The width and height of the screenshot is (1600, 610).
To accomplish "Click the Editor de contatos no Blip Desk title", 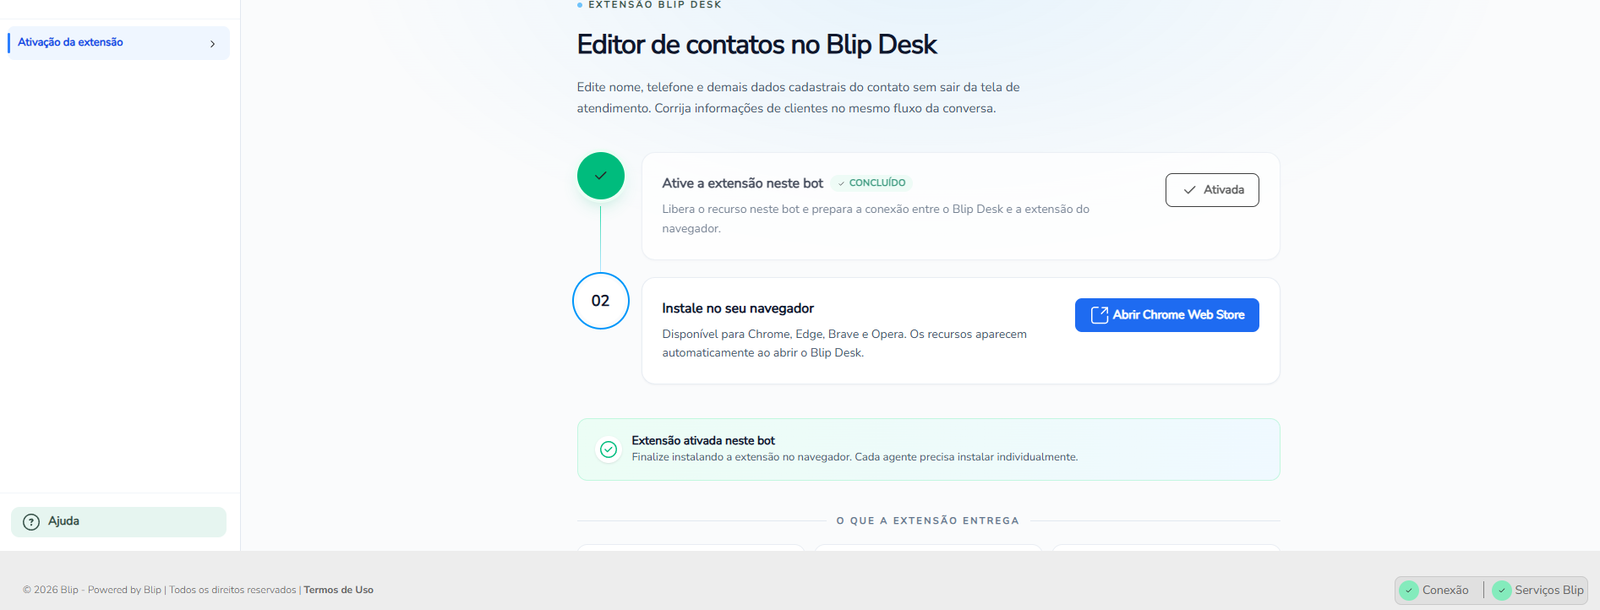I will pyautogui.click(x=757, y=45).
